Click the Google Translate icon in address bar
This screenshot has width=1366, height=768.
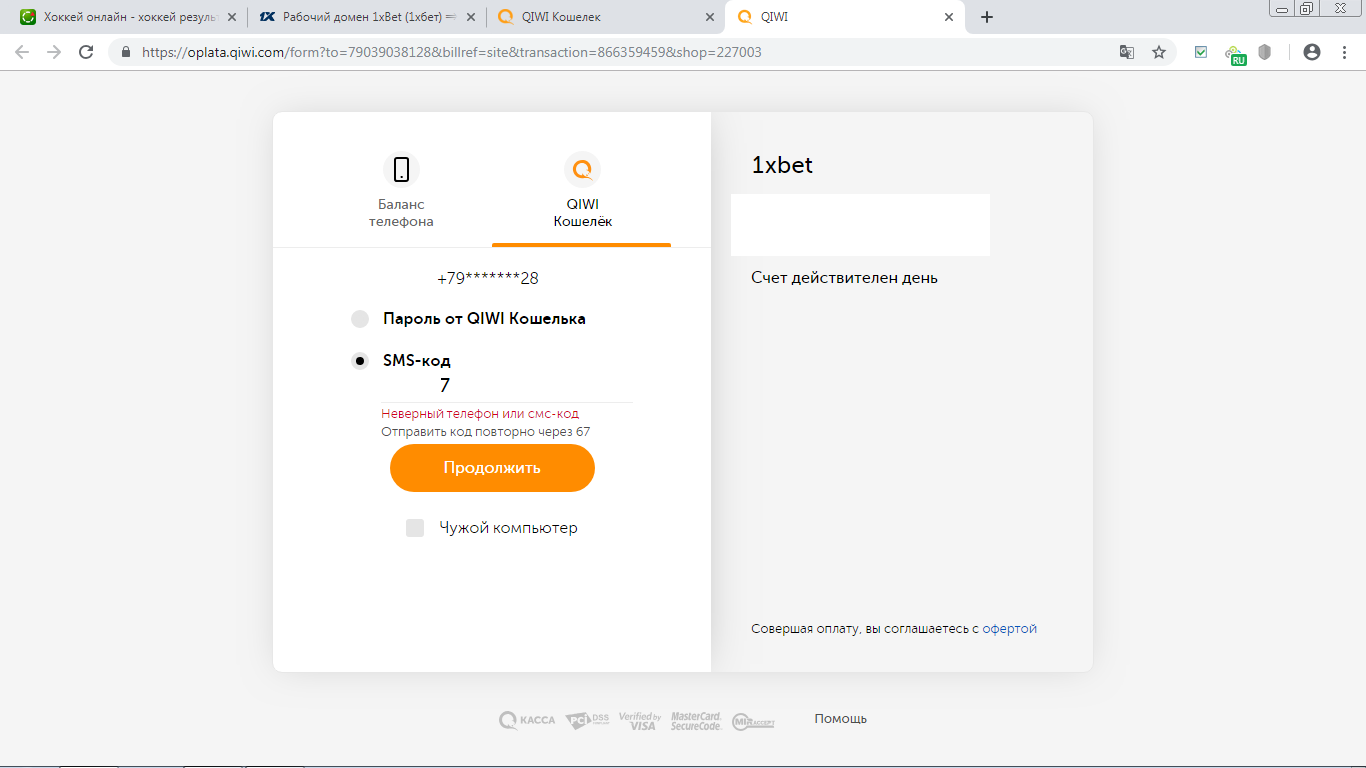click(x=1127, y=52)
